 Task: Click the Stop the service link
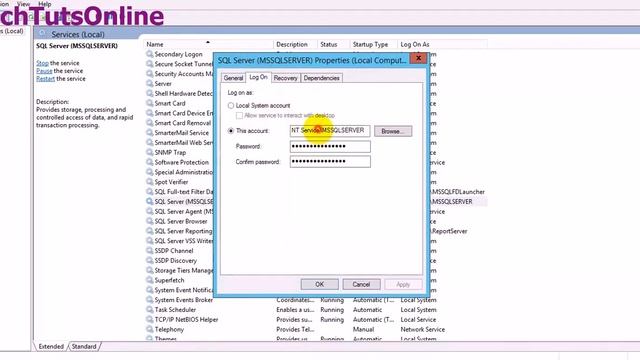42,63
